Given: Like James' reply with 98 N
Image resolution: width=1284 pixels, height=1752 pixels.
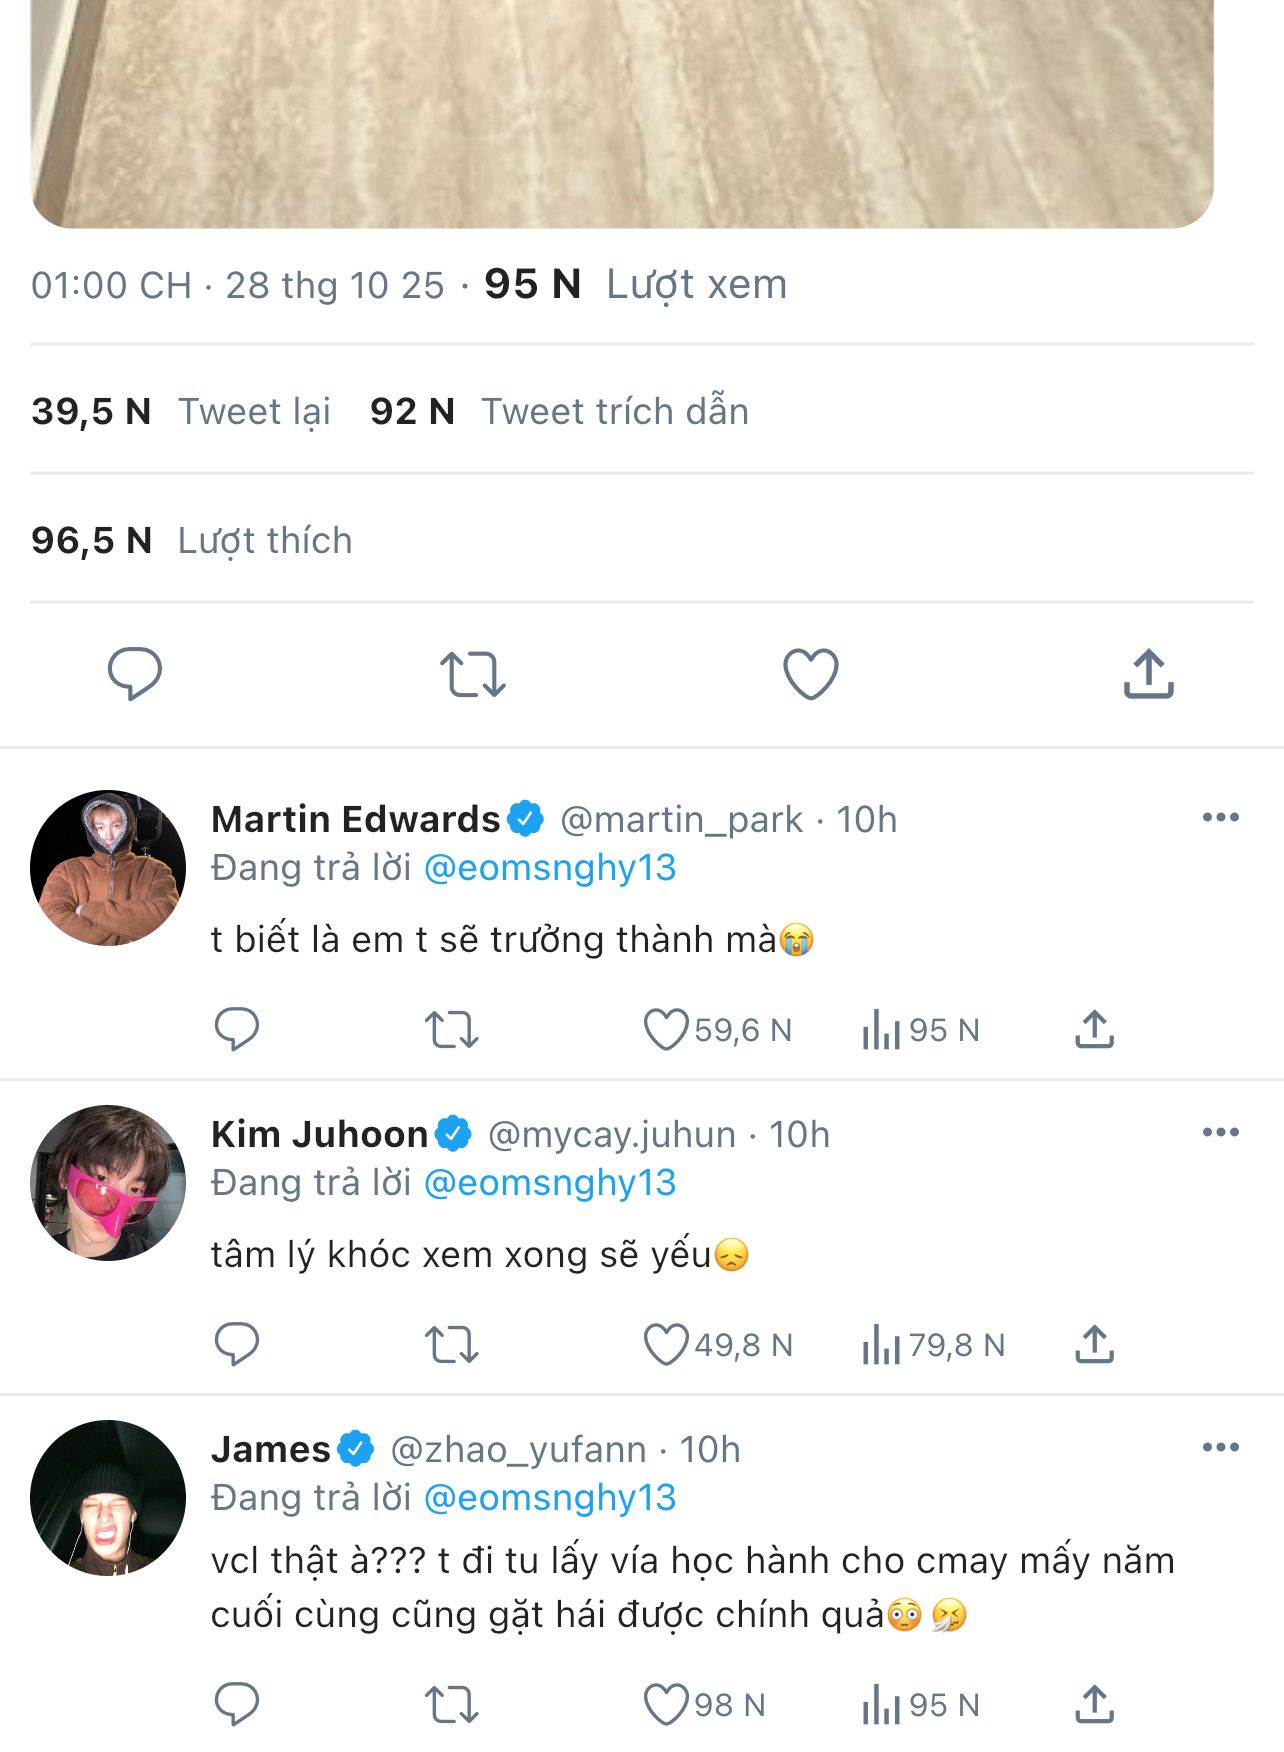Looking at the screenshot, I should pos(666,1704).
